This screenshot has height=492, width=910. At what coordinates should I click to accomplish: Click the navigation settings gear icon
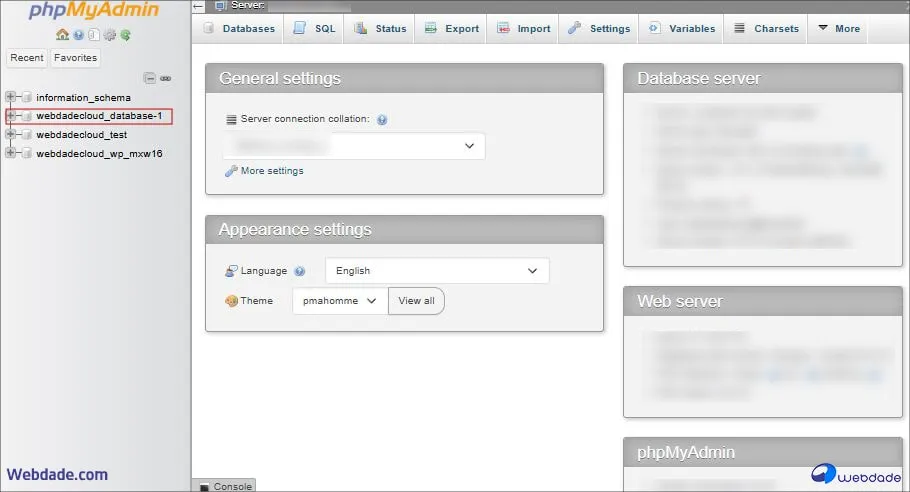coord(110,35)
